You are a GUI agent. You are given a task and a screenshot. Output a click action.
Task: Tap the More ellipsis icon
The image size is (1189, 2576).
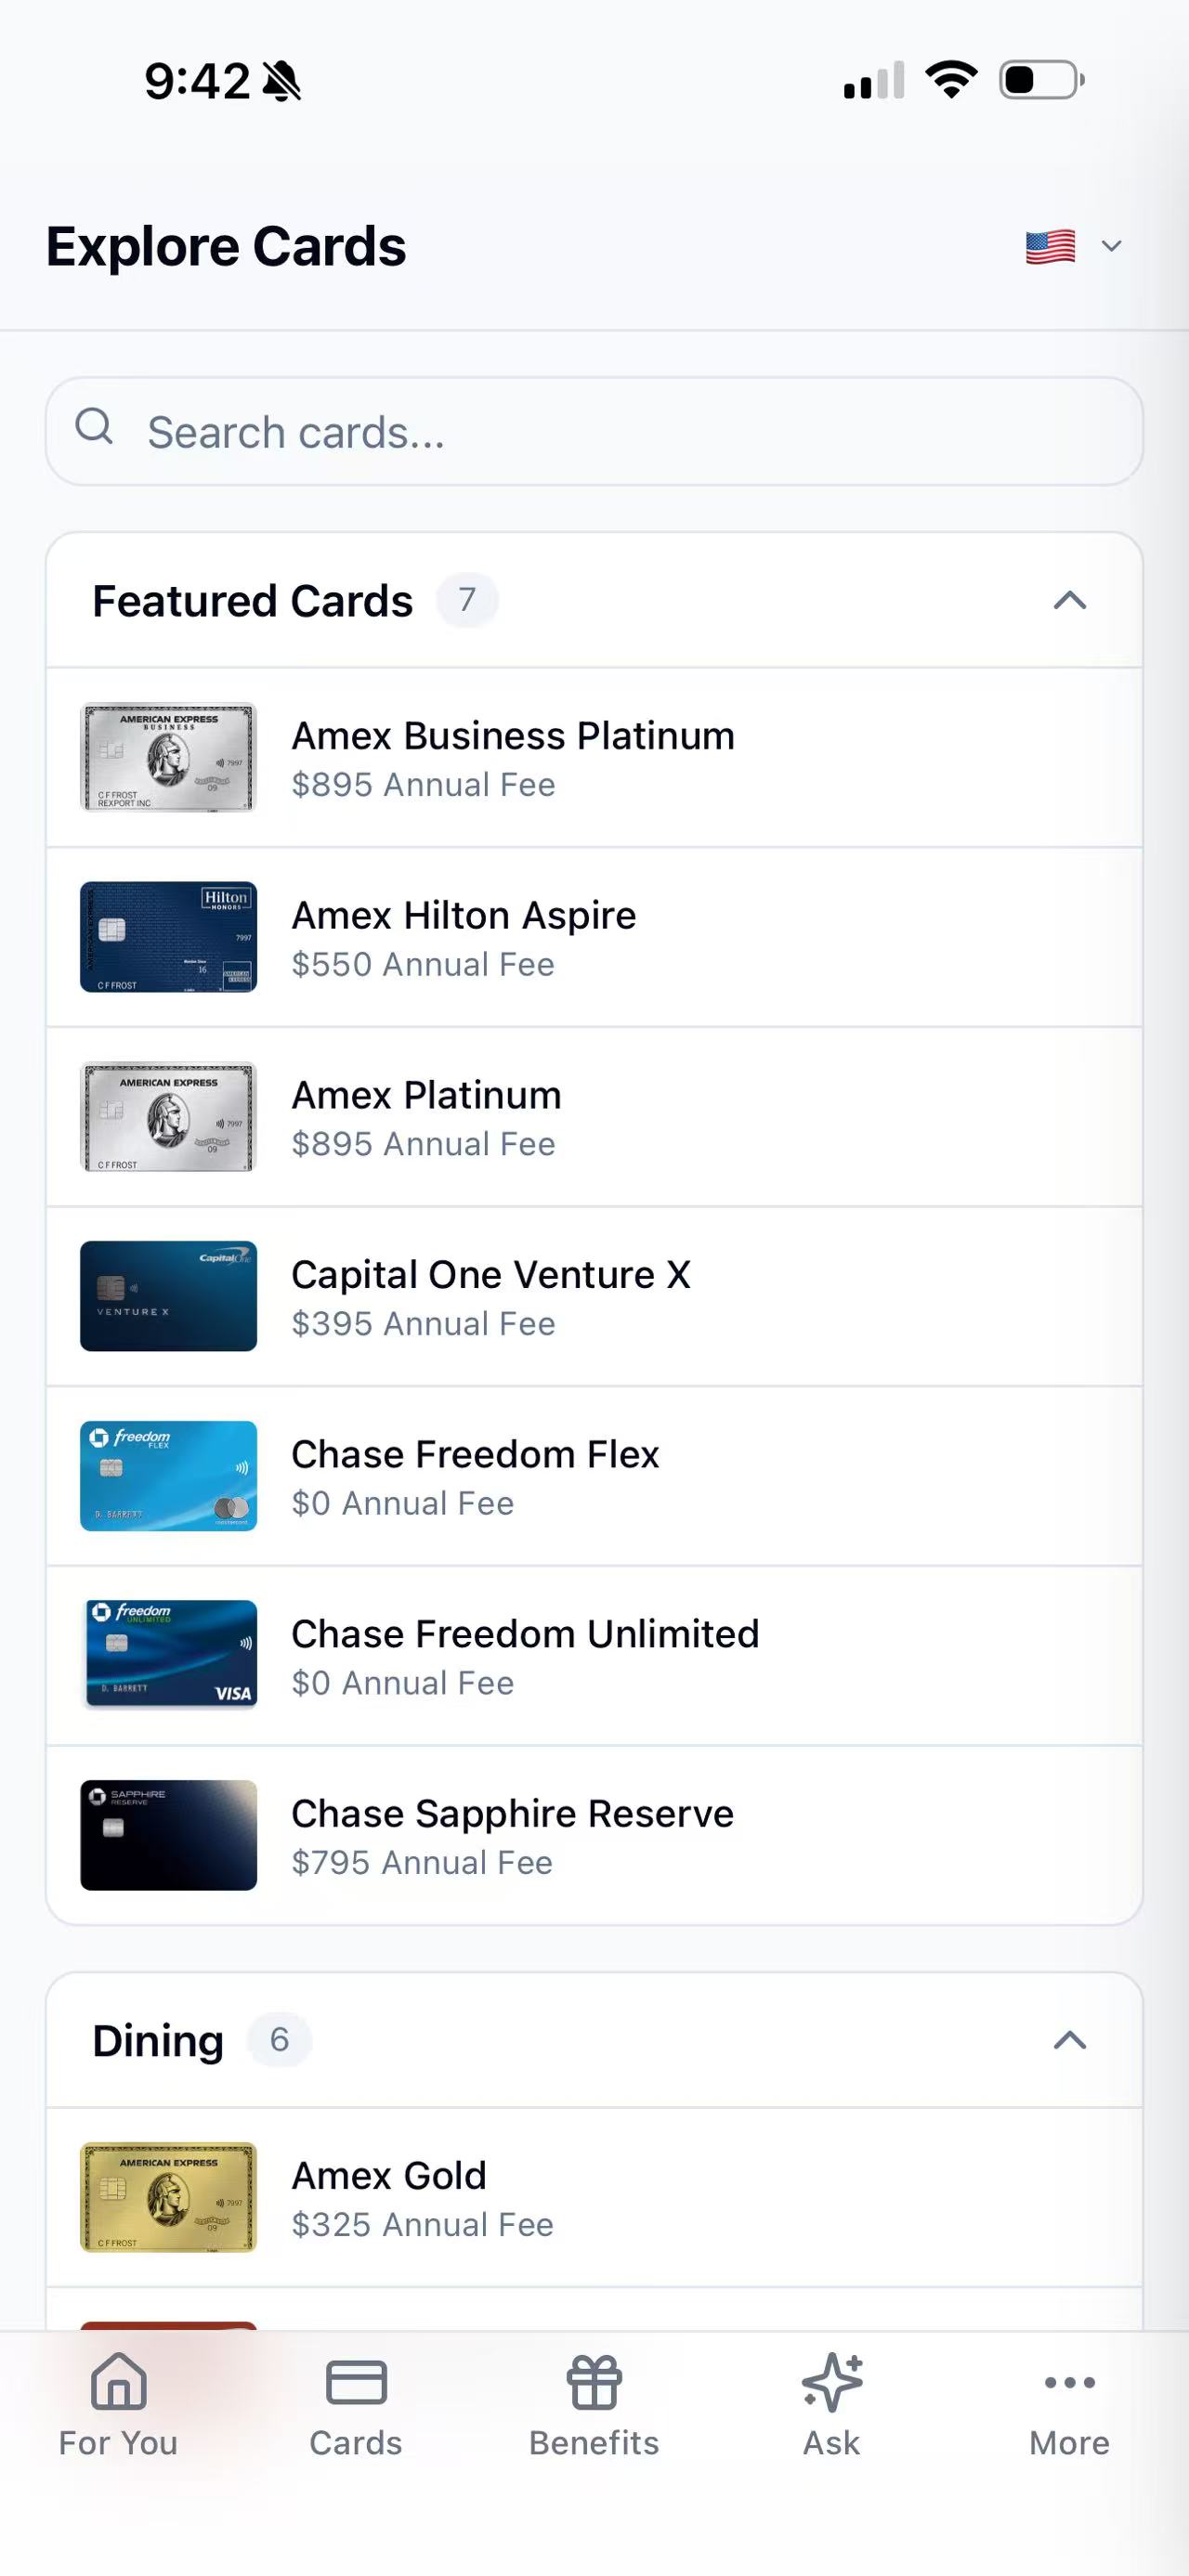[x=1069, y=2381]
